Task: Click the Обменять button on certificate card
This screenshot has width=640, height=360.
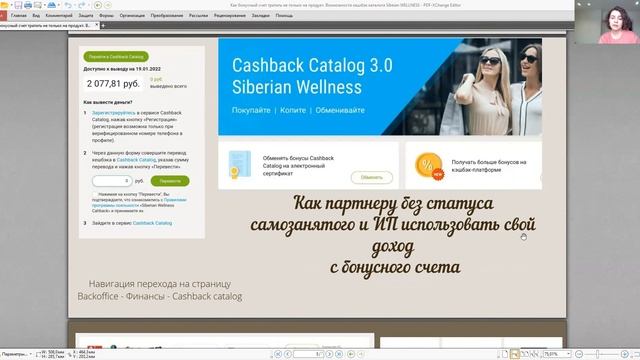Action: tap(371, 178)
